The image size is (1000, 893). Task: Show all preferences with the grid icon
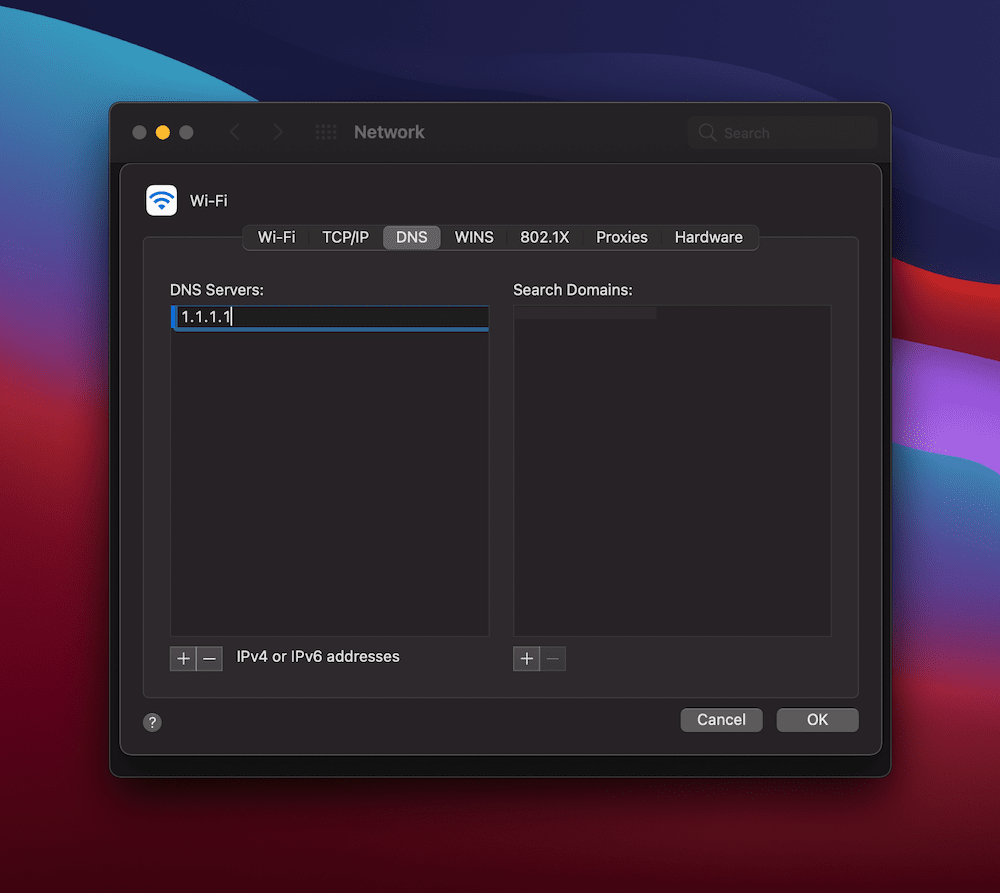[325, 132]
